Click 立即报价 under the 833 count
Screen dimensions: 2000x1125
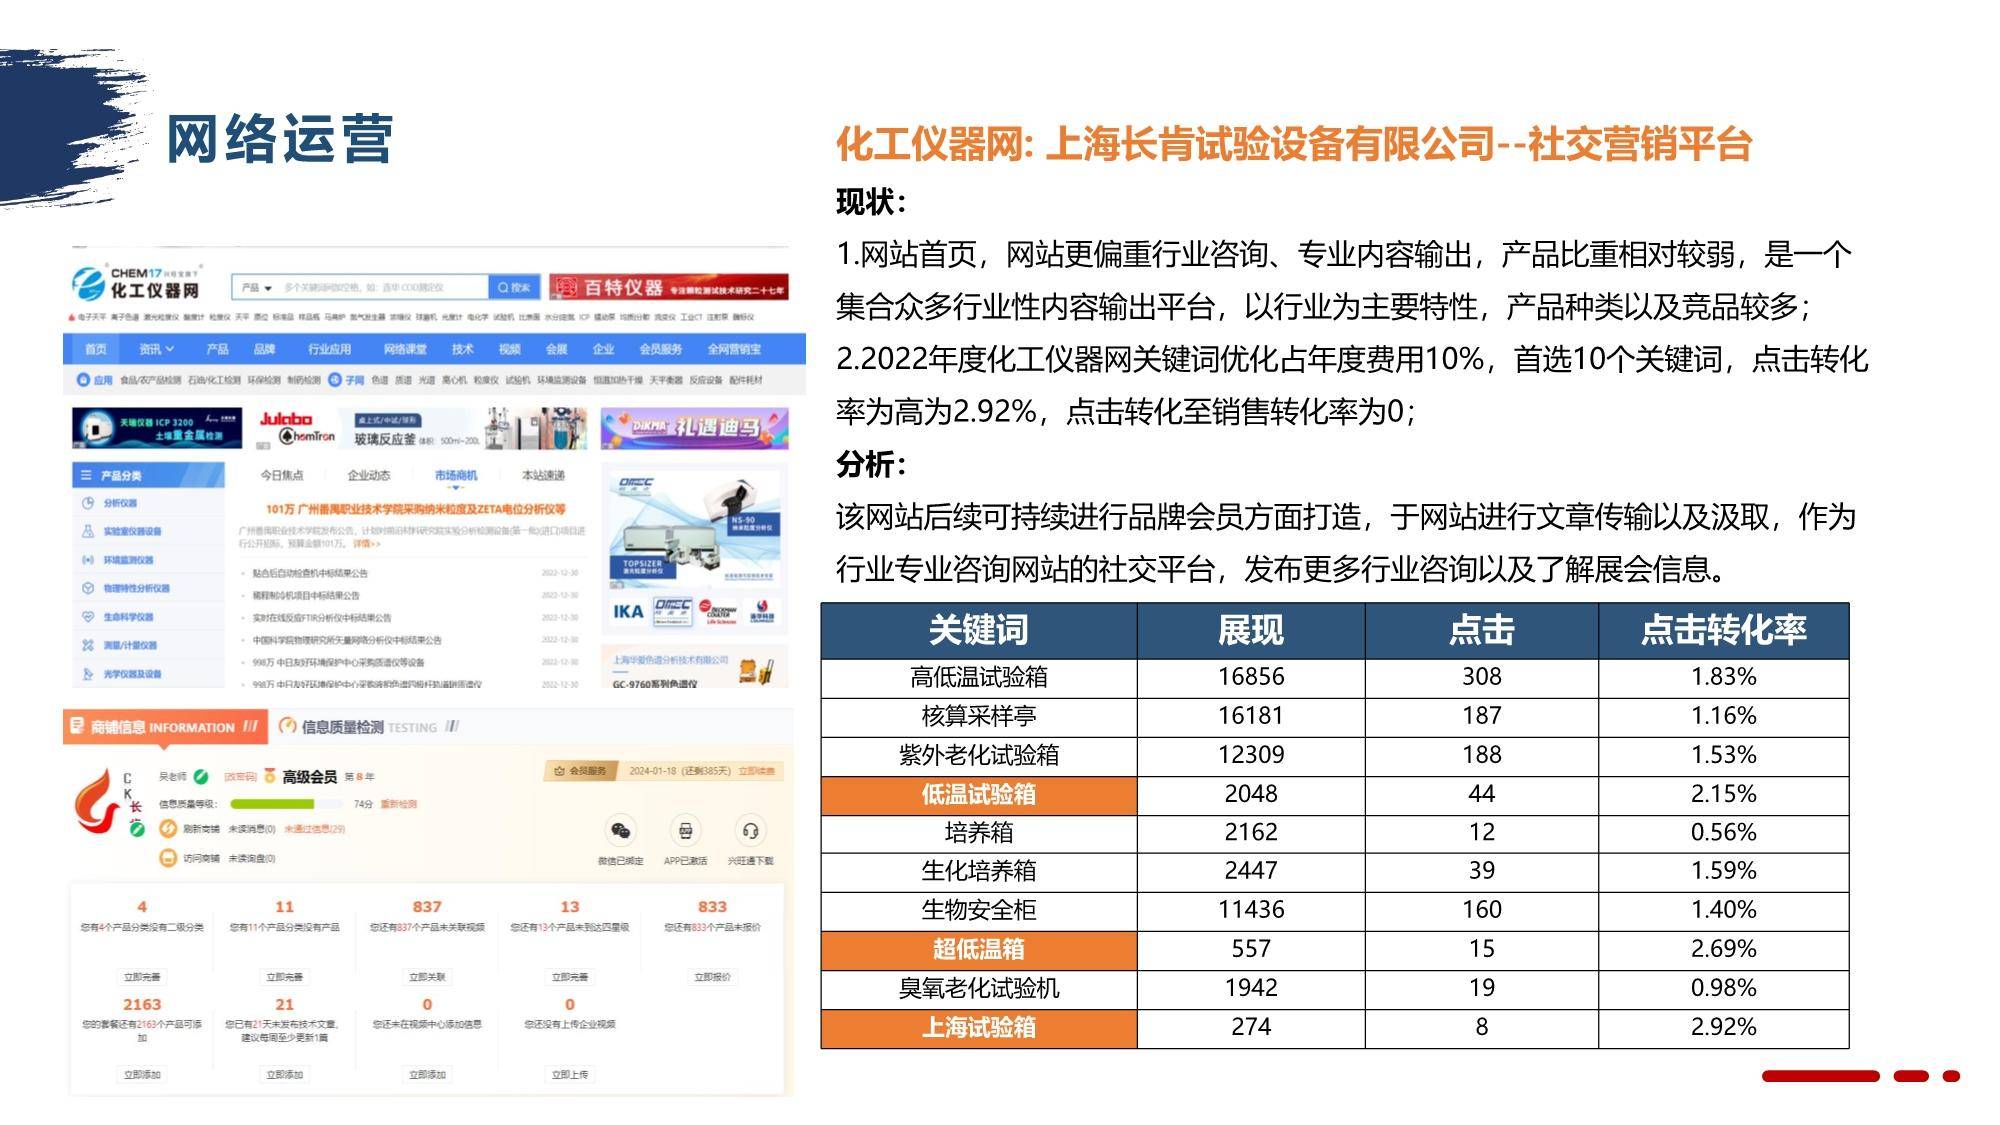(712, 977)
